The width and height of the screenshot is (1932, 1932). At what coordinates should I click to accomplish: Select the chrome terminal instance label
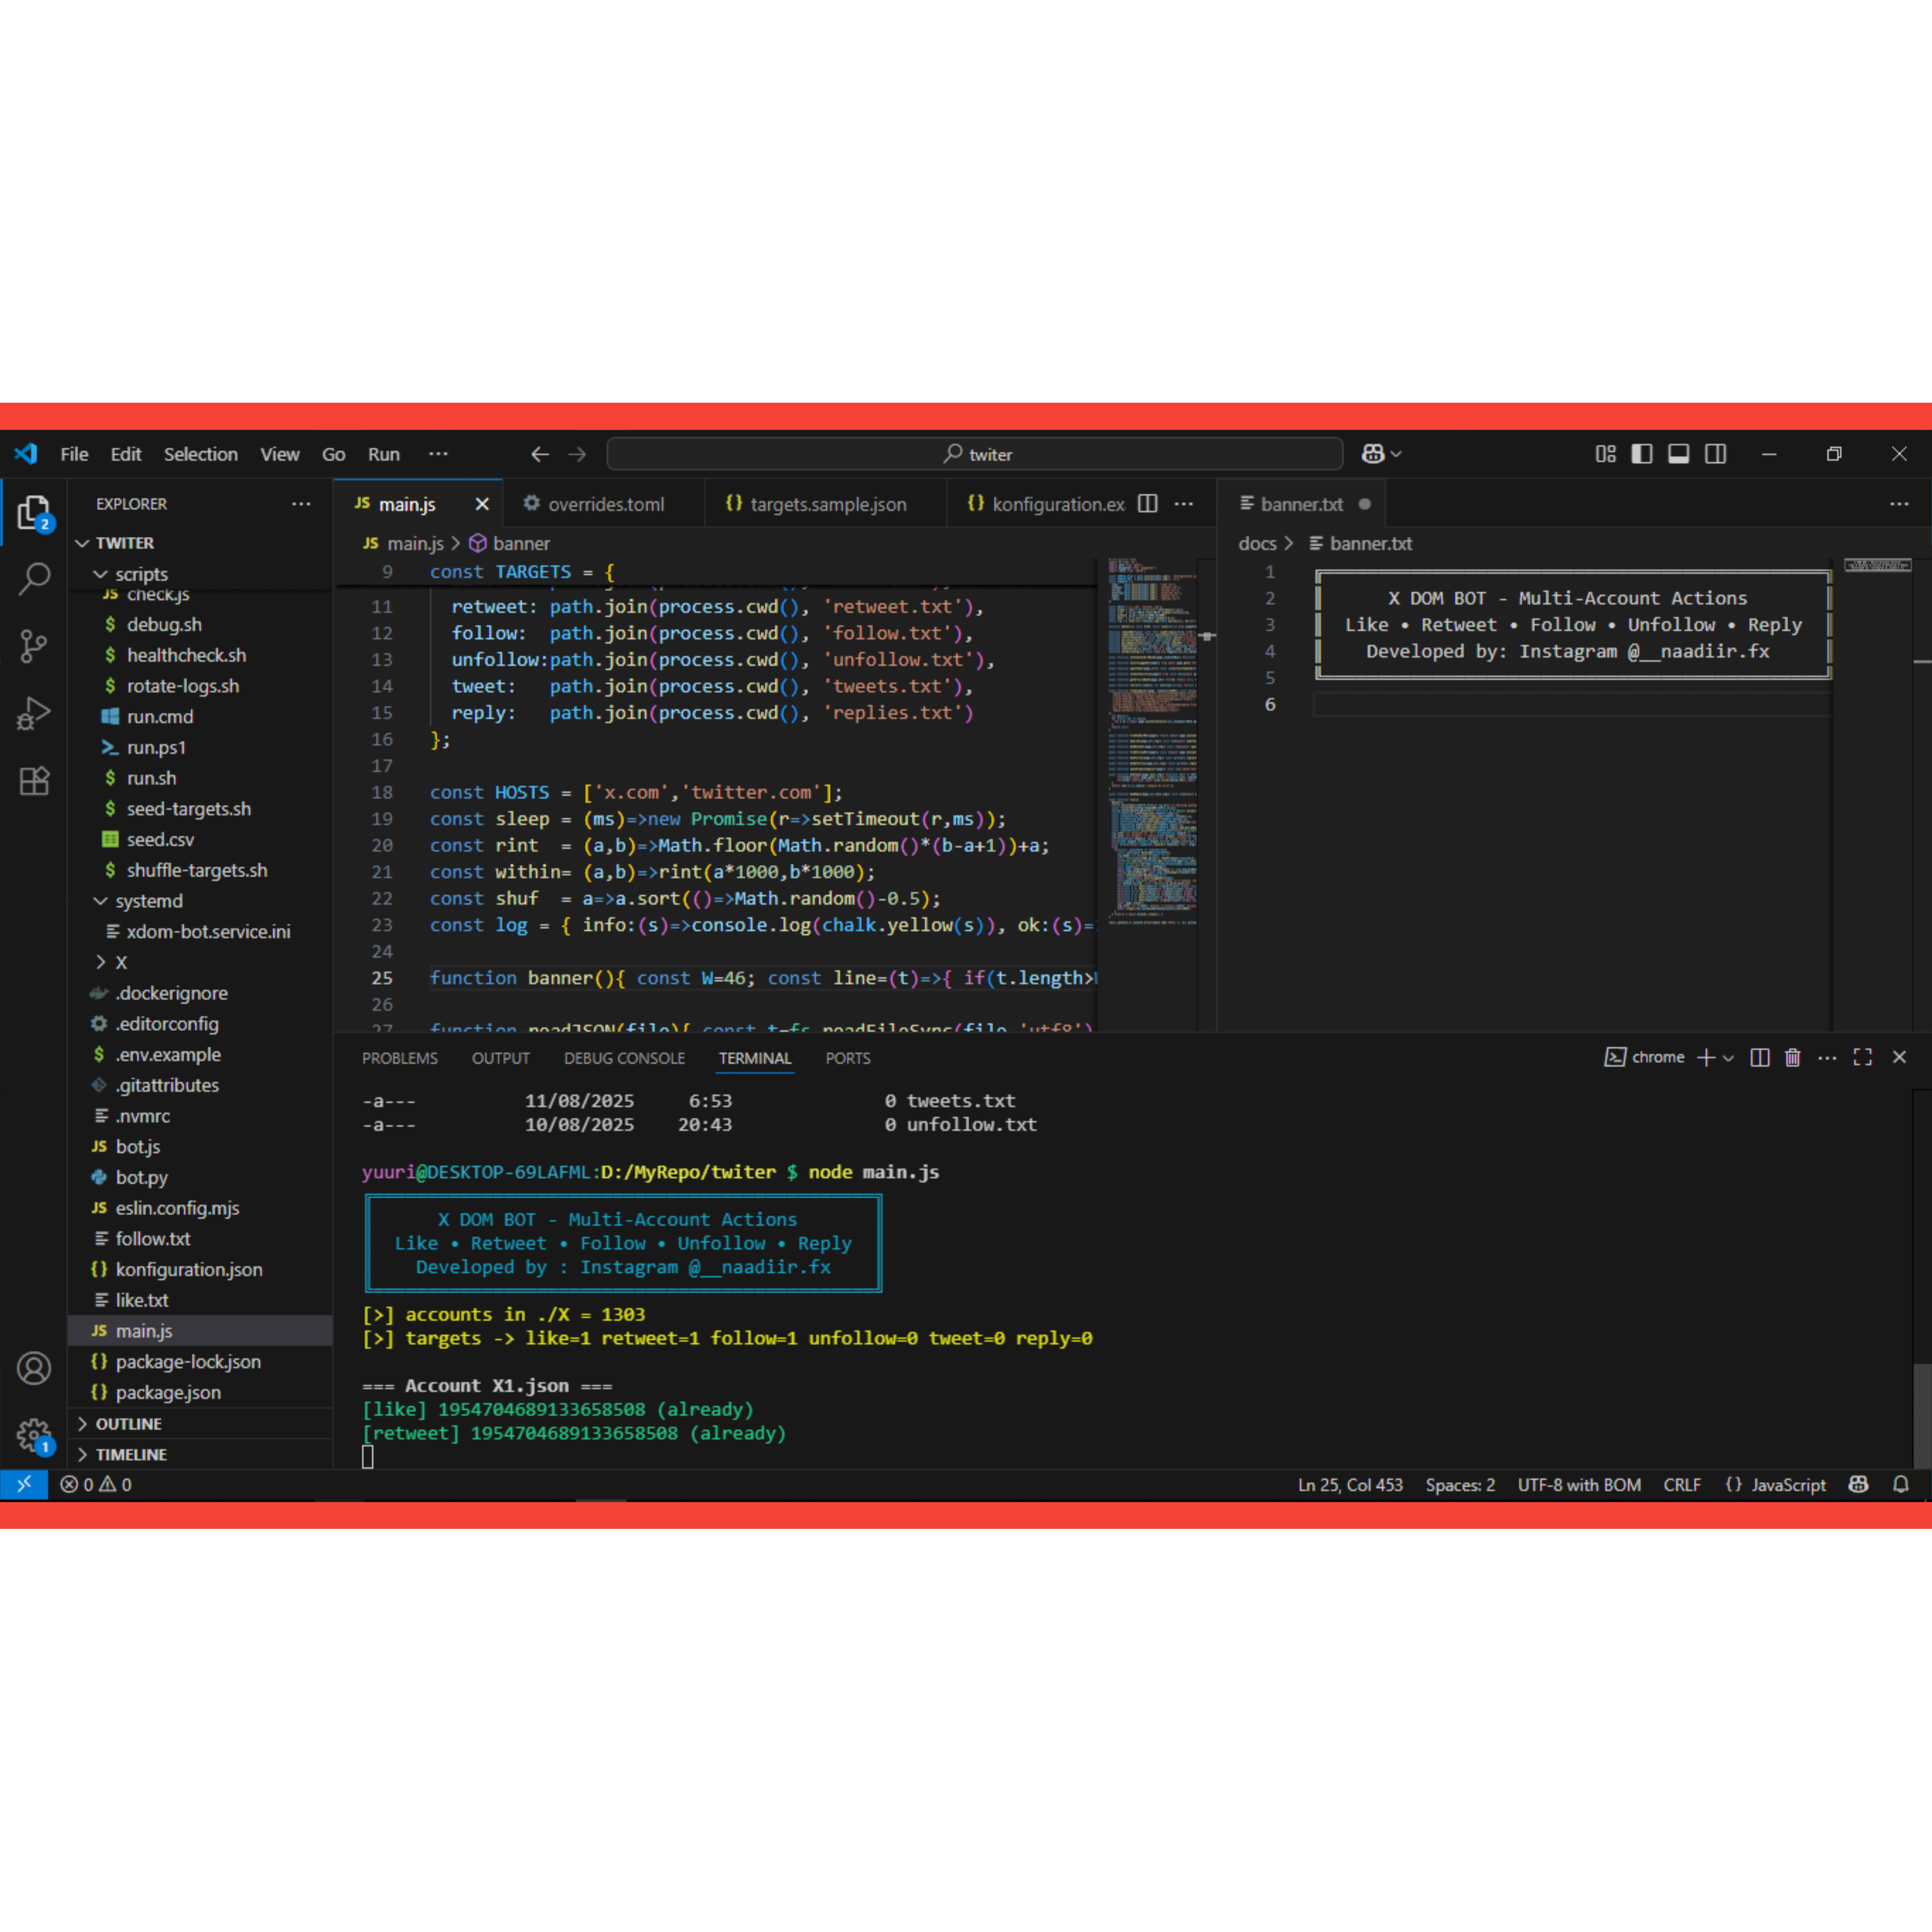point(1645,1057)
